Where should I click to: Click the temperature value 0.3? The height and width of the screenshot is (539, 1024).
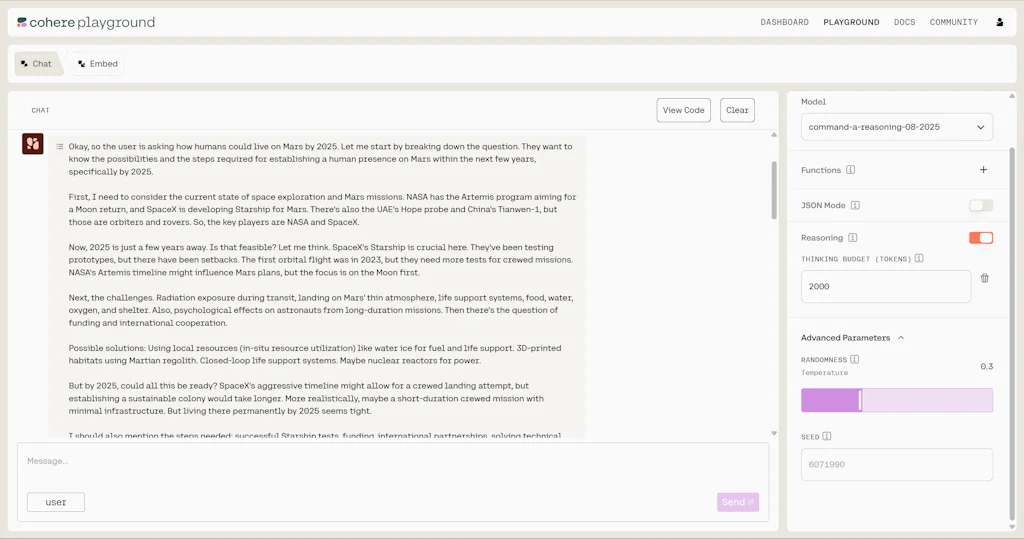986,367
